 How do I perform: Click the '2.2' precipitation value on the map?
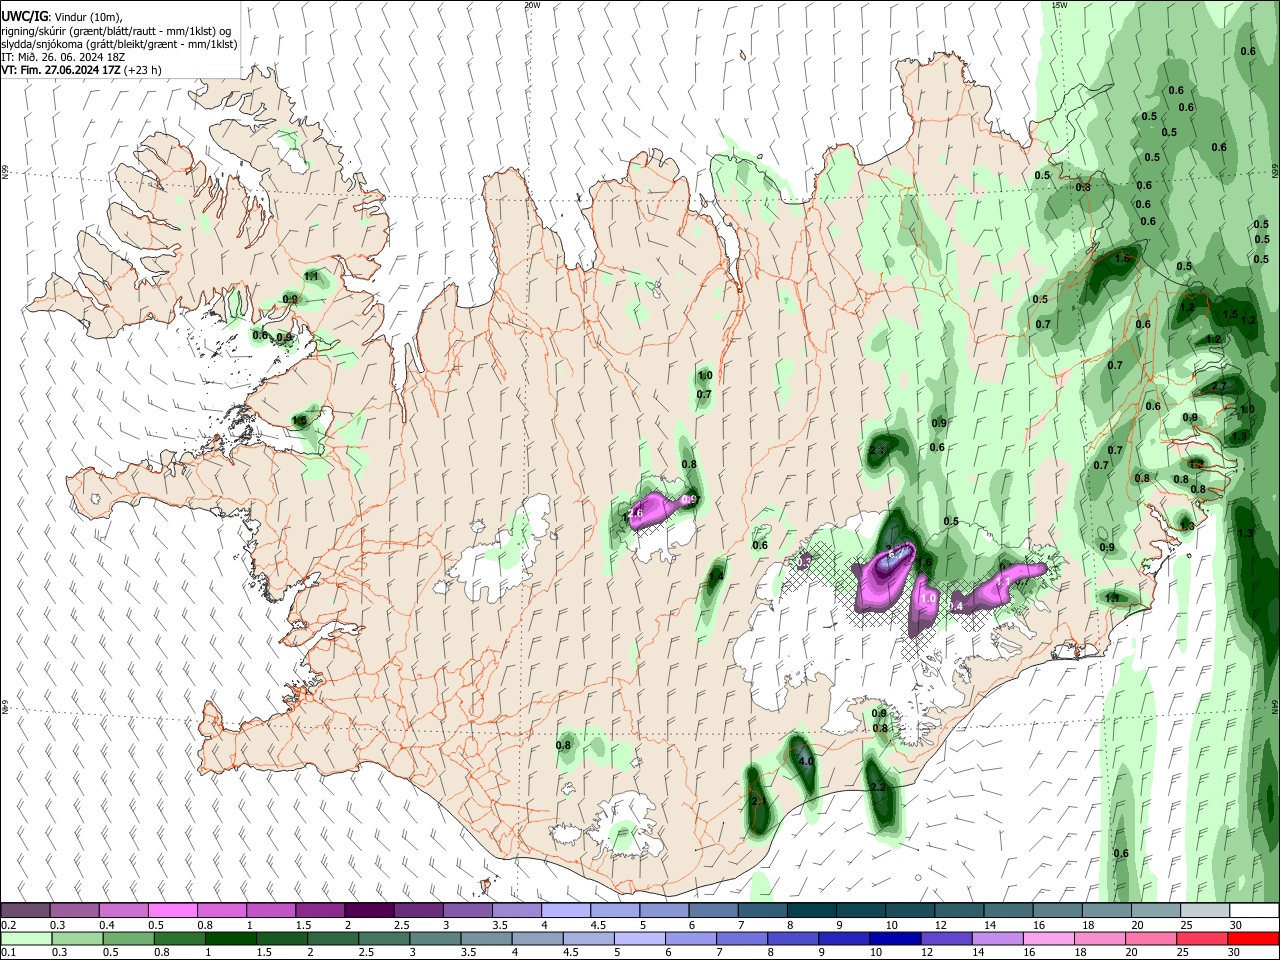click(878, 788)
